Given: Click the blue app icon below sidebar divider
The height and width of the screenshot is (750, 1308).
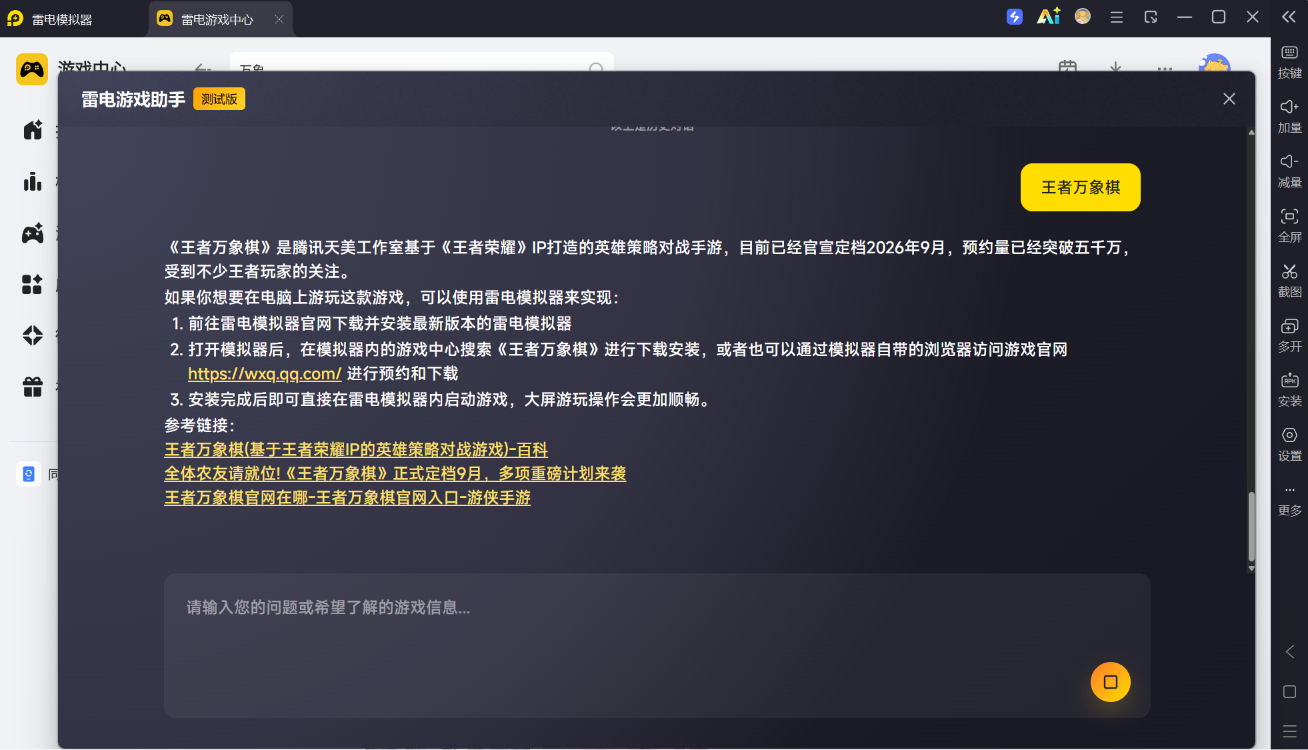Looking at the screenshot, I should [28, 474].
